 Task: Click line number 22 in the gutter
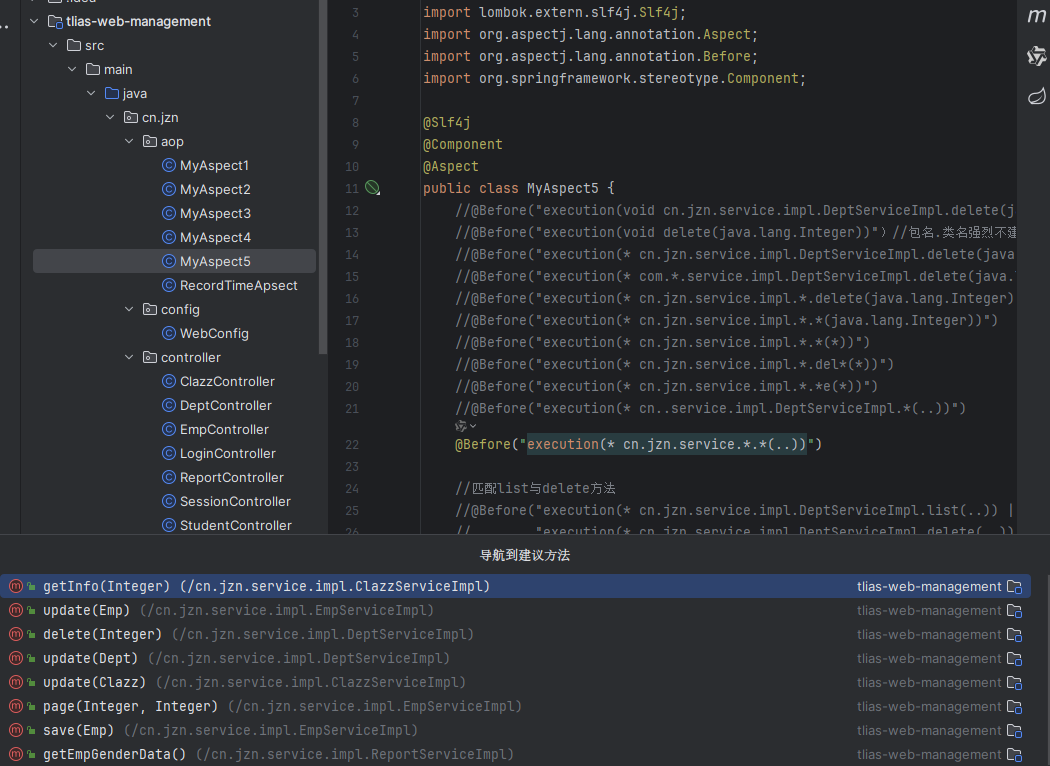click(x=352, y=445)
